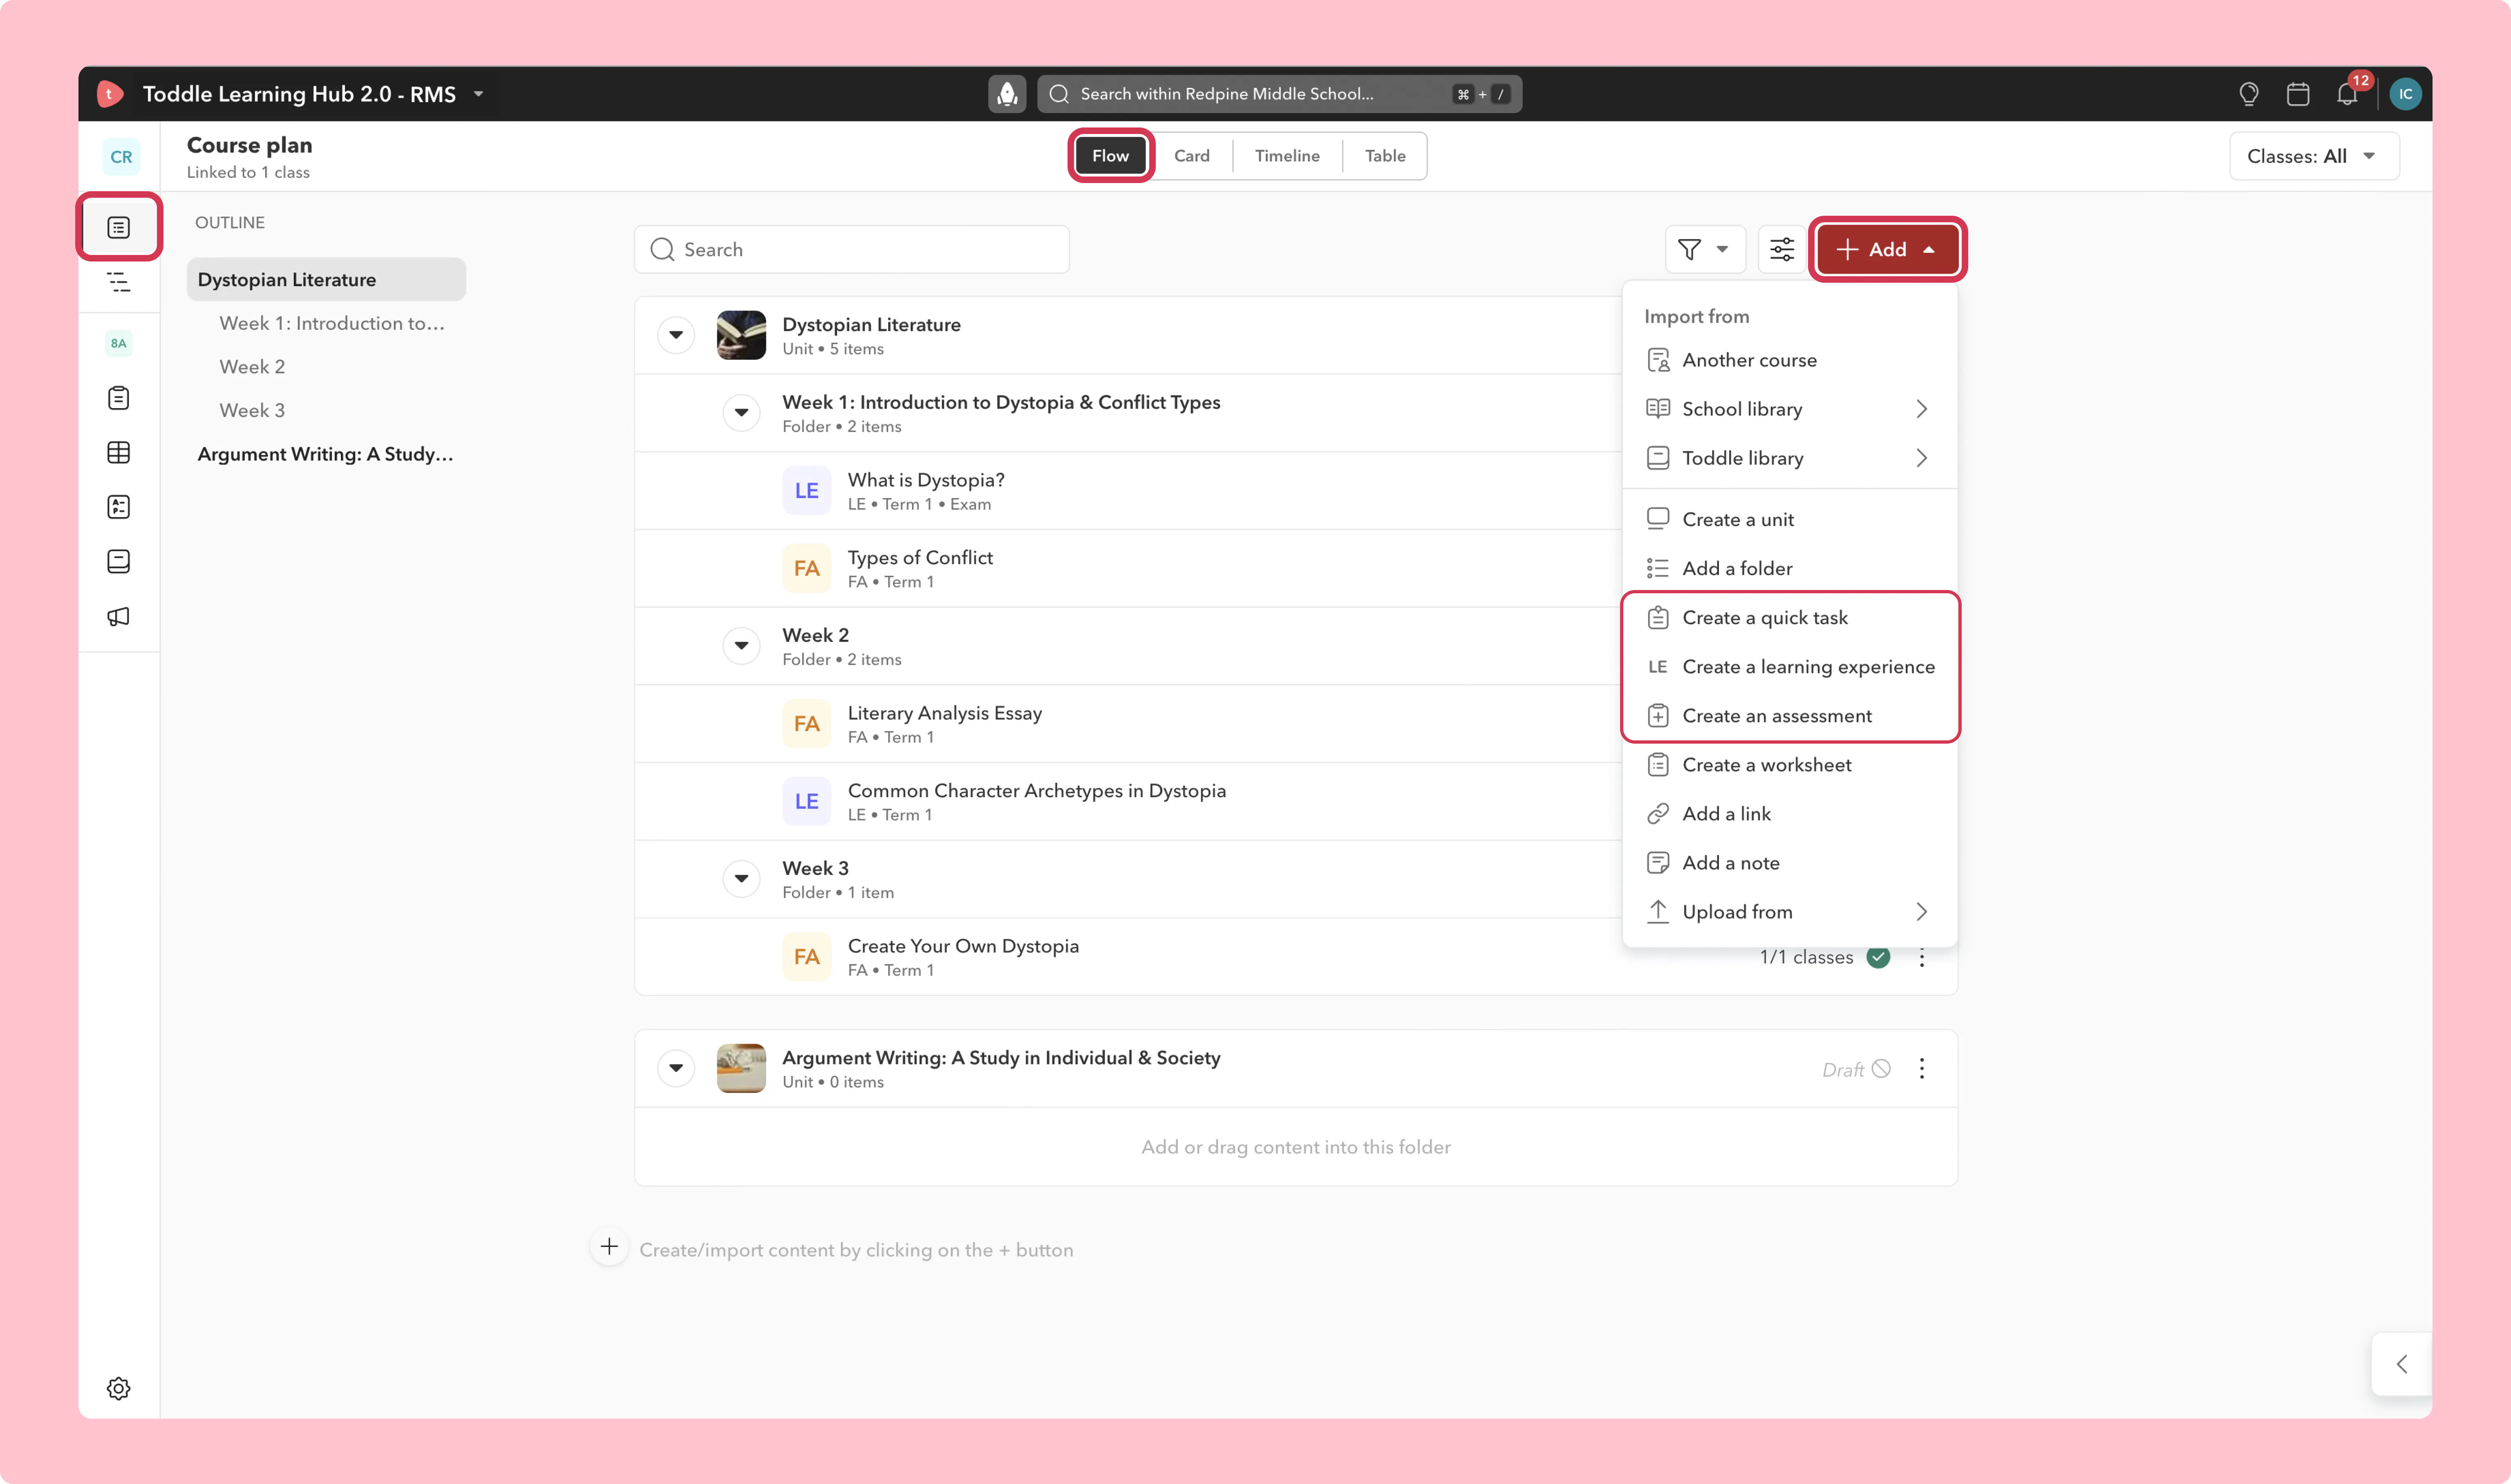The height and width of the screenshot is (1484, 2511).
Task: Select Week 2 in the outline
Action: pyautogui.click(x=252, y=367)
